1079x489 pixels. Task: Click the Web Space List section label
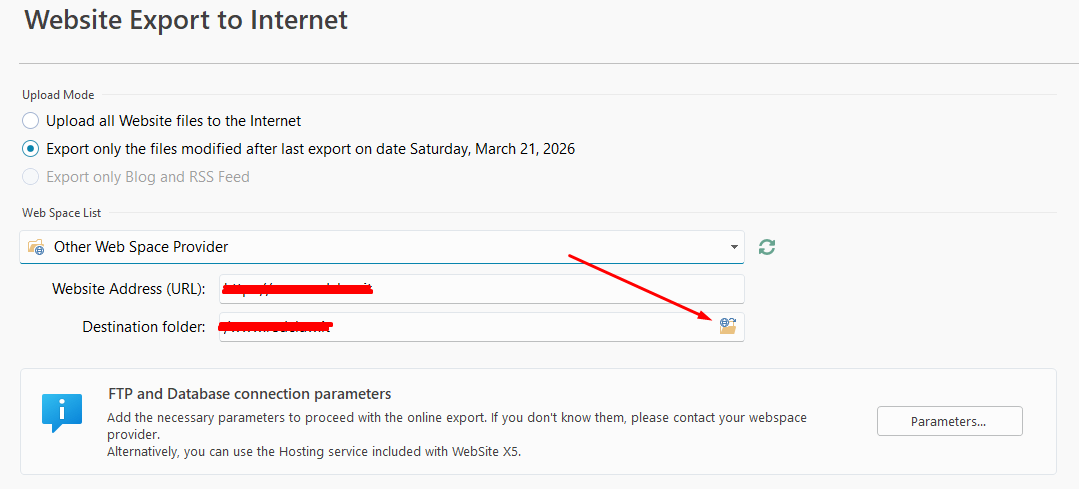click(x=62, y=213)
